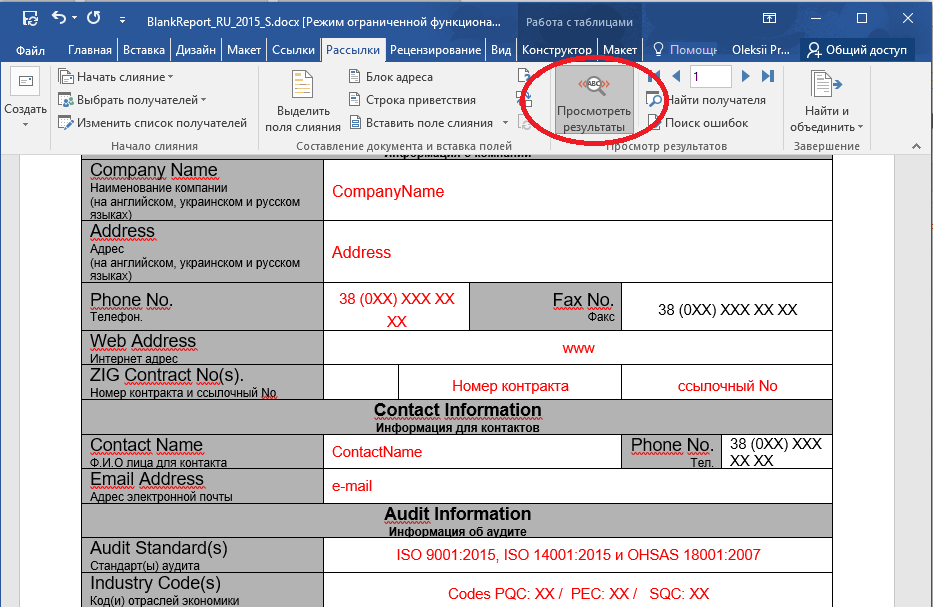Click the red phone number 38 (0XX) XXX XX XX
Screen dimensions: 933x607
[x=397, y=310]
